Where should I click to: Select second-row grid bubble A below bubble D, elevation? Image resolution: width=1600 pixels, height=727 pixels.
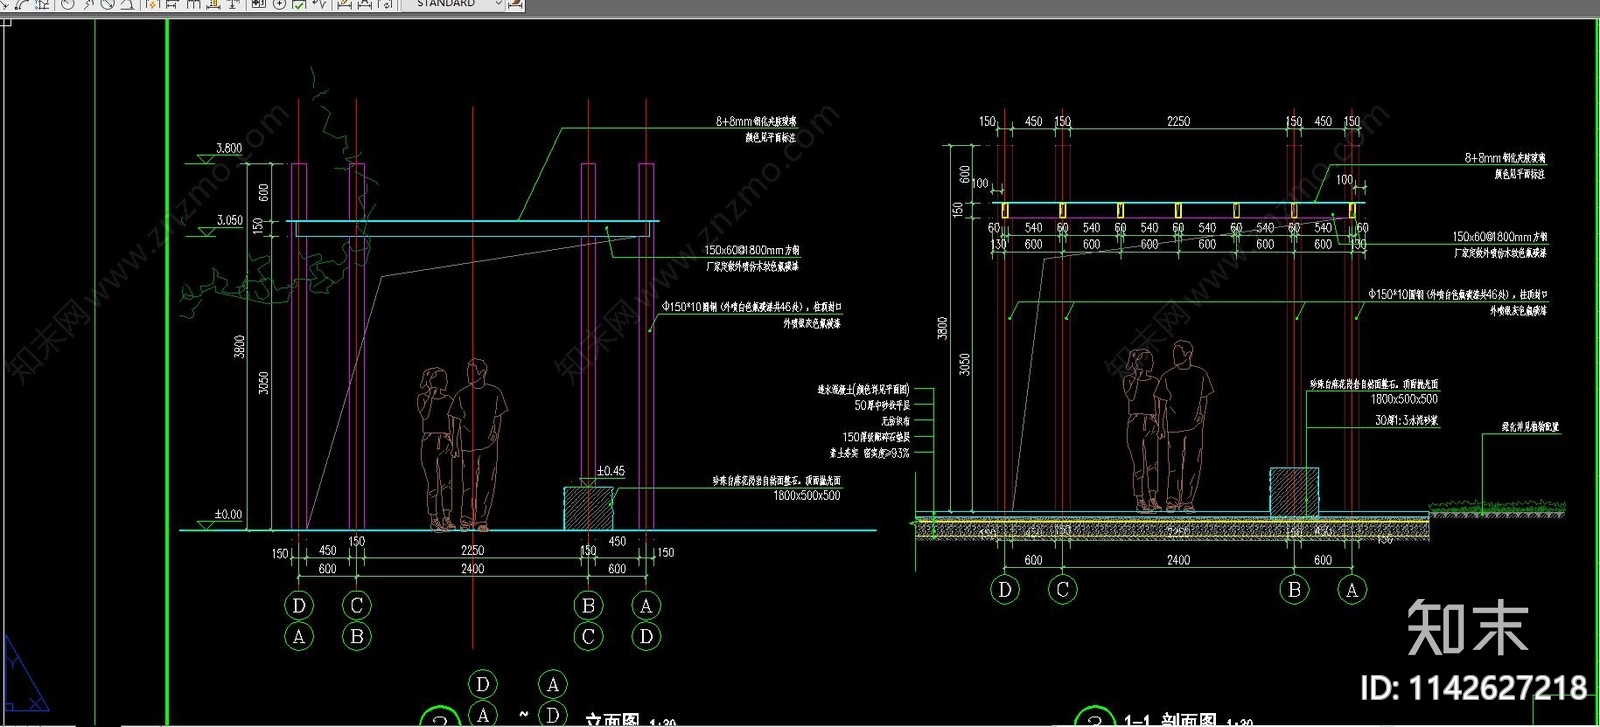299,636
